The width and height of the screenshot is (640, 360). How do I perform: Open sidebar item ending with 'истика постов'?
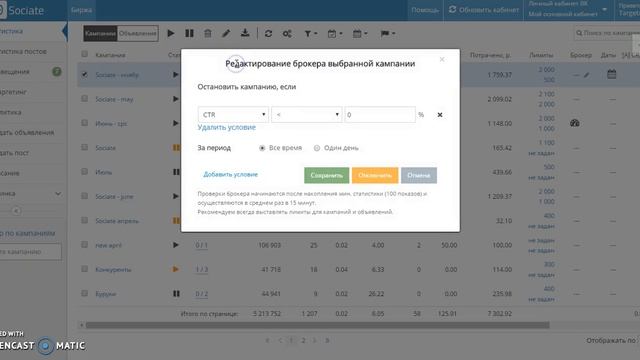[23, 51]
